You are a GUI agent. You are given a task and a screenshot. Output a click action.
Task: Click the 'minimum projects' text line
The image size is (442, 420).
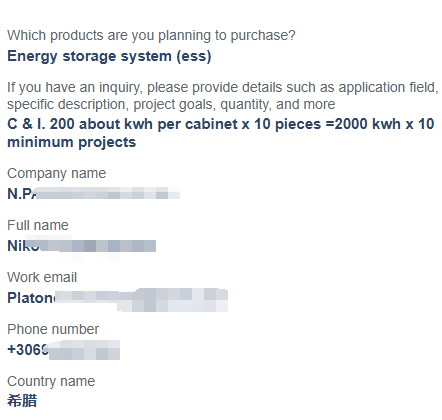click(x=72, y=142)
